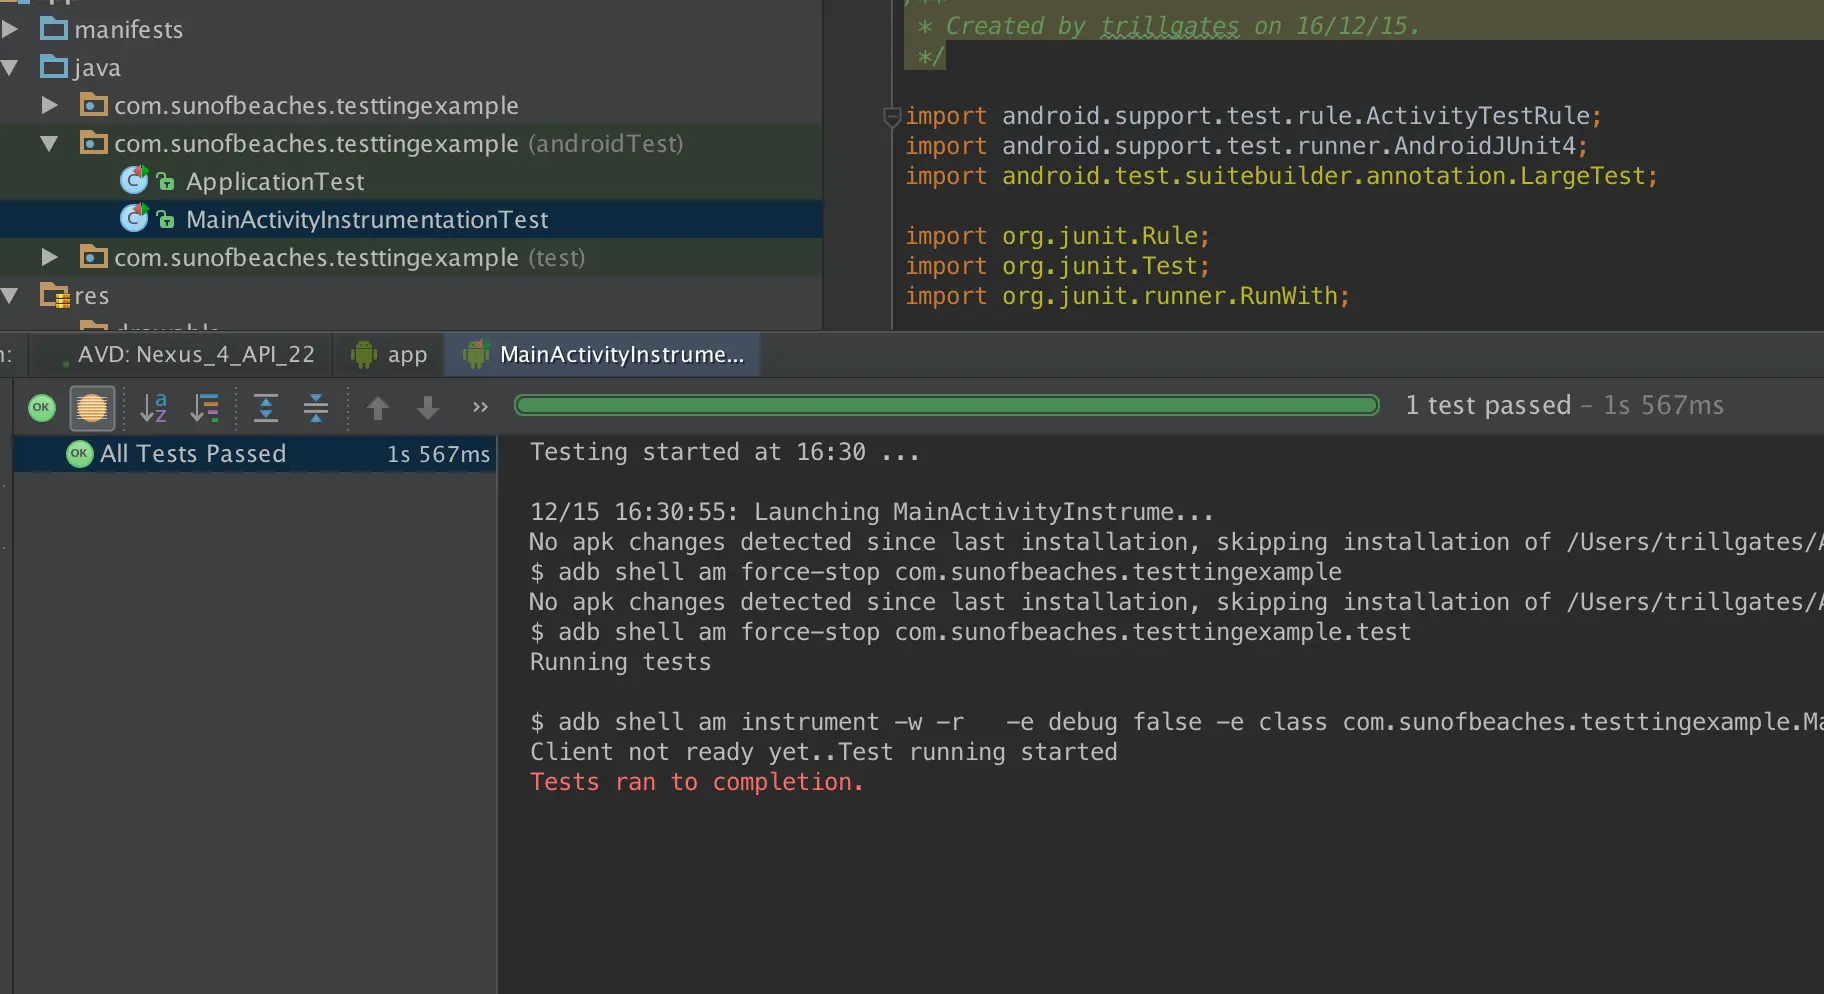1824x994 pixels.
Task: Expand the first com.sunofbeaches.testtingexample package
Action: click(x=49, y=105)
